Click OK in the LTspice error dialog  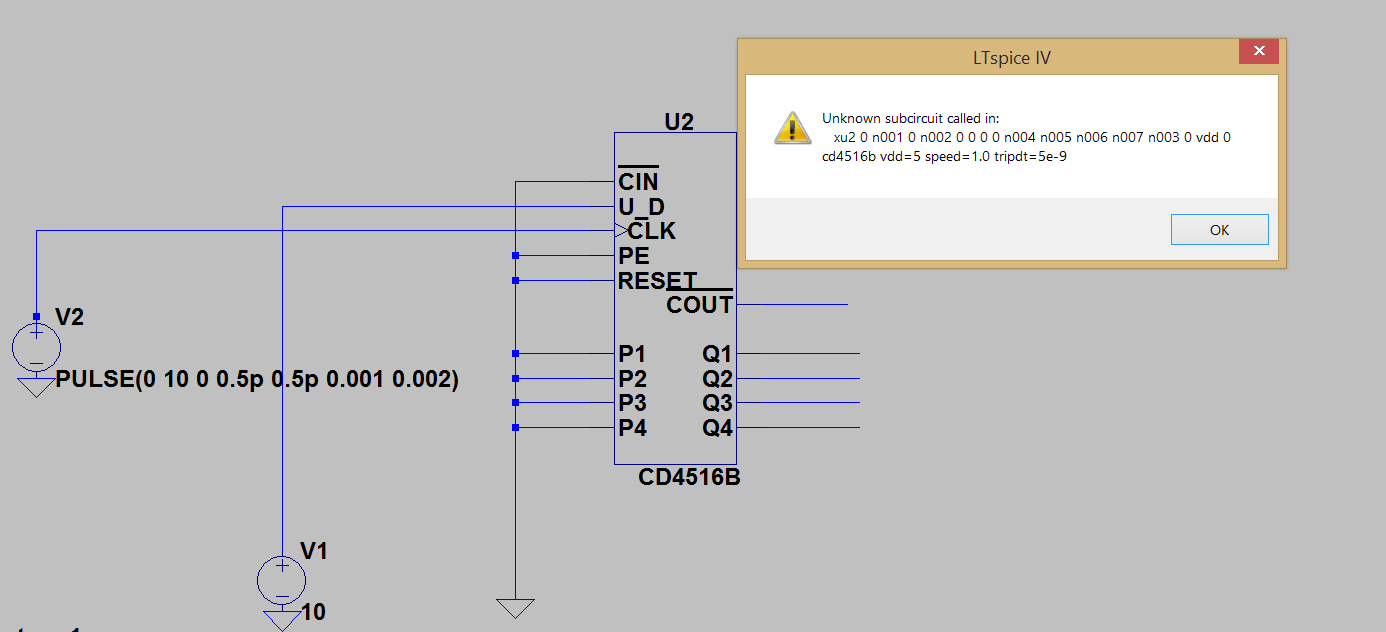tap(1219, 229)
